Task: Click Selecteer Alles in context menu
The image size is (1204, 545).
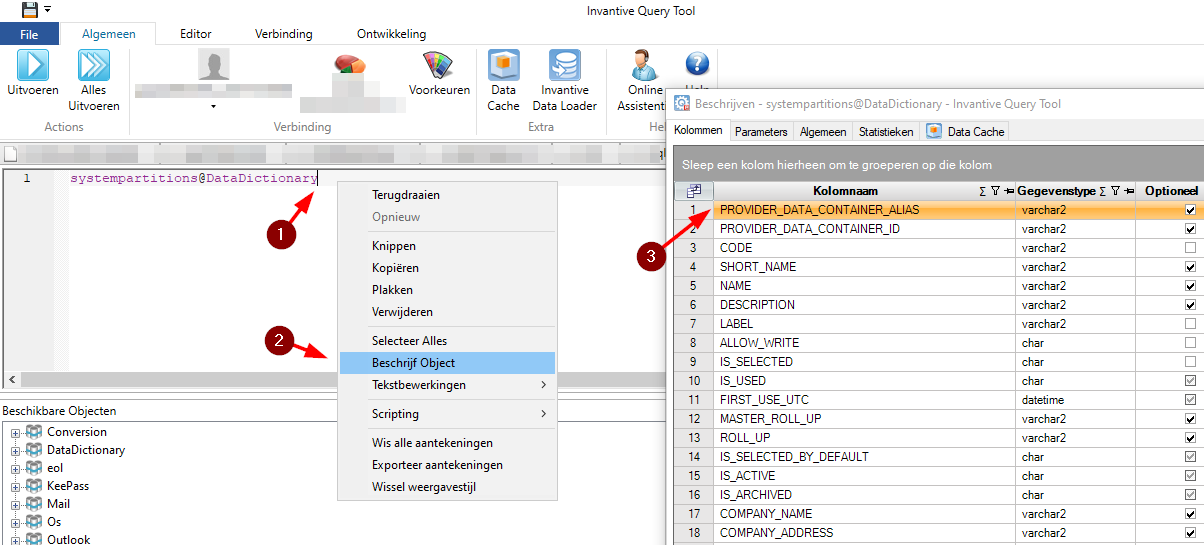Action: pos(447,341)
